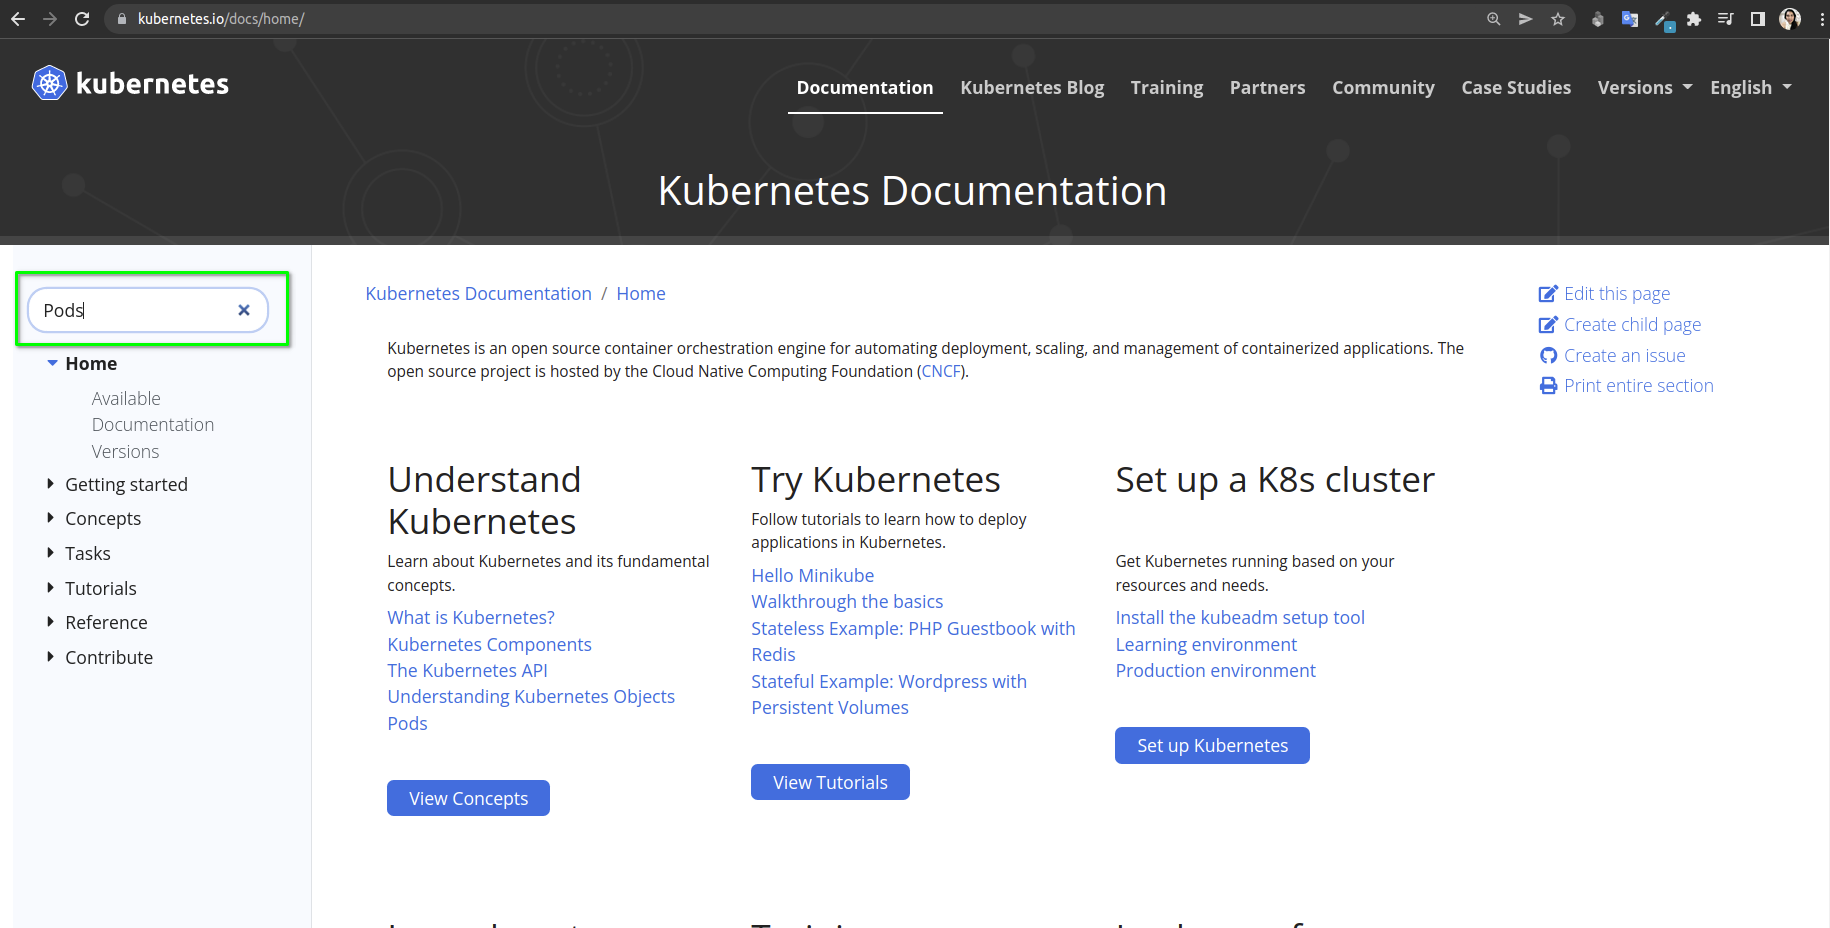1830x928 pixels.
Task: Open Kubernetes Components link
Action: [x=489, y=645]
